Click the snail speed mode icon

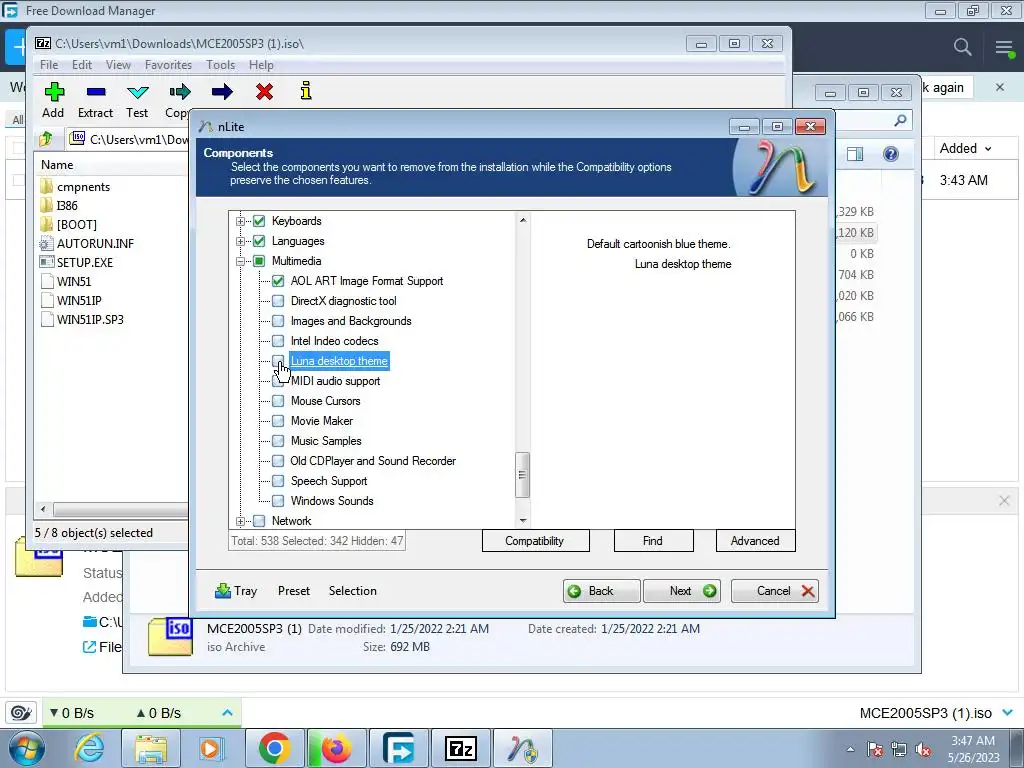tap(21, 712)
